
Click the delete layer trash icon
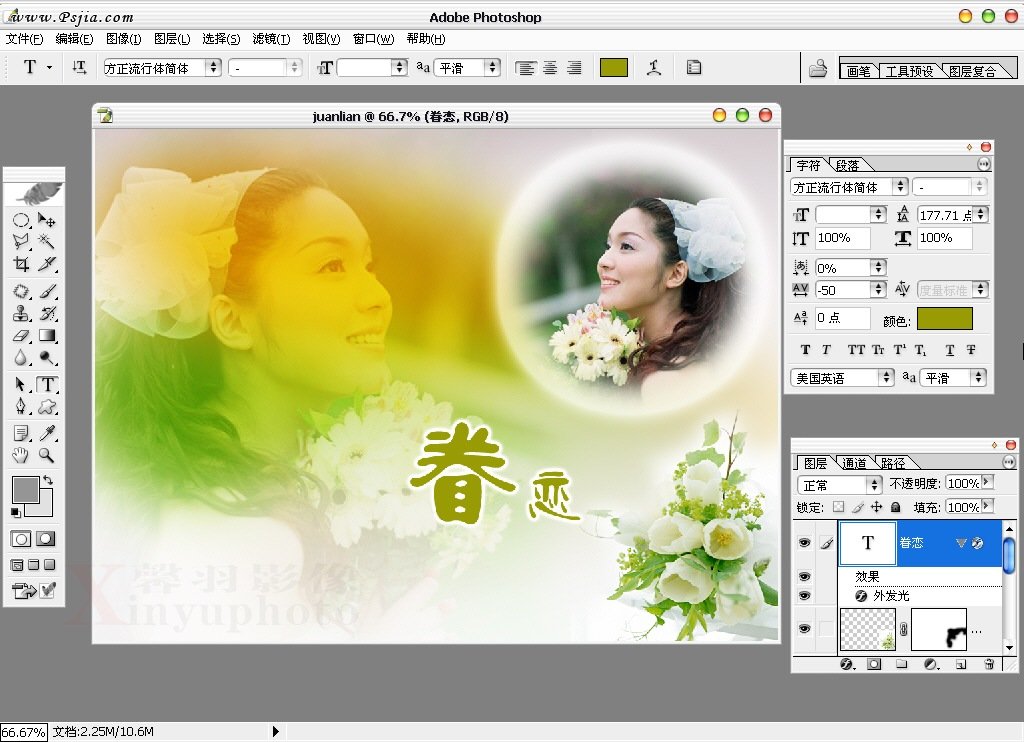click(989, 664)
